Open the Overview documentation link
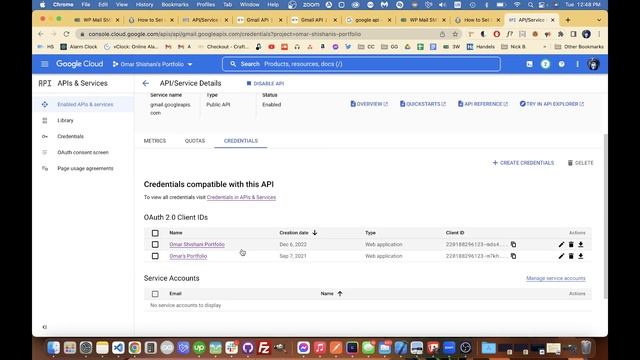 pyautogui.click(x=369, y=104)
